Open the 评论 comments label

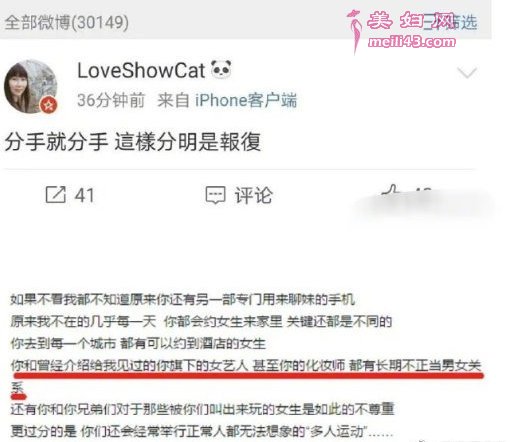pos(253,195)
